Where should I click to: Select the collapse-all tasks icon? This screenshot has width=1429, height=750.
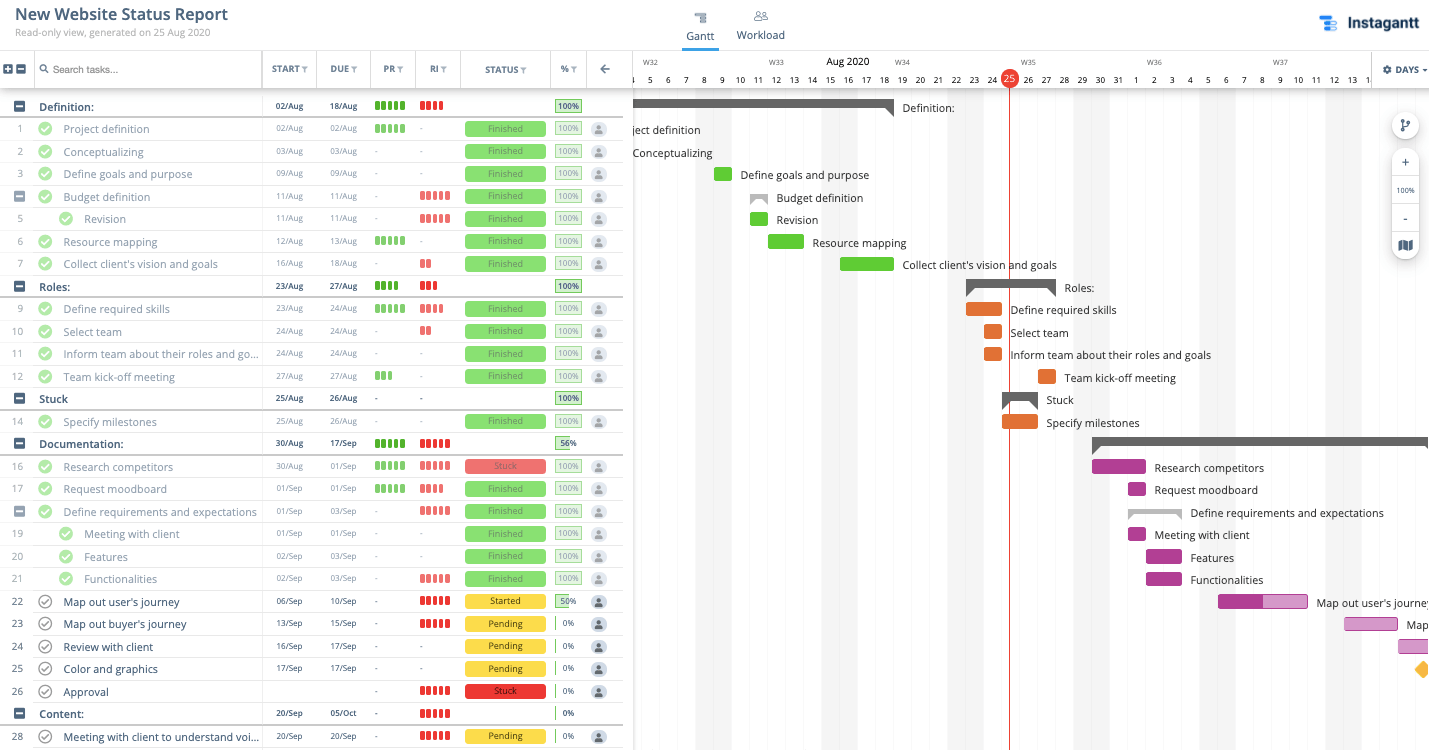pos(22,69)
